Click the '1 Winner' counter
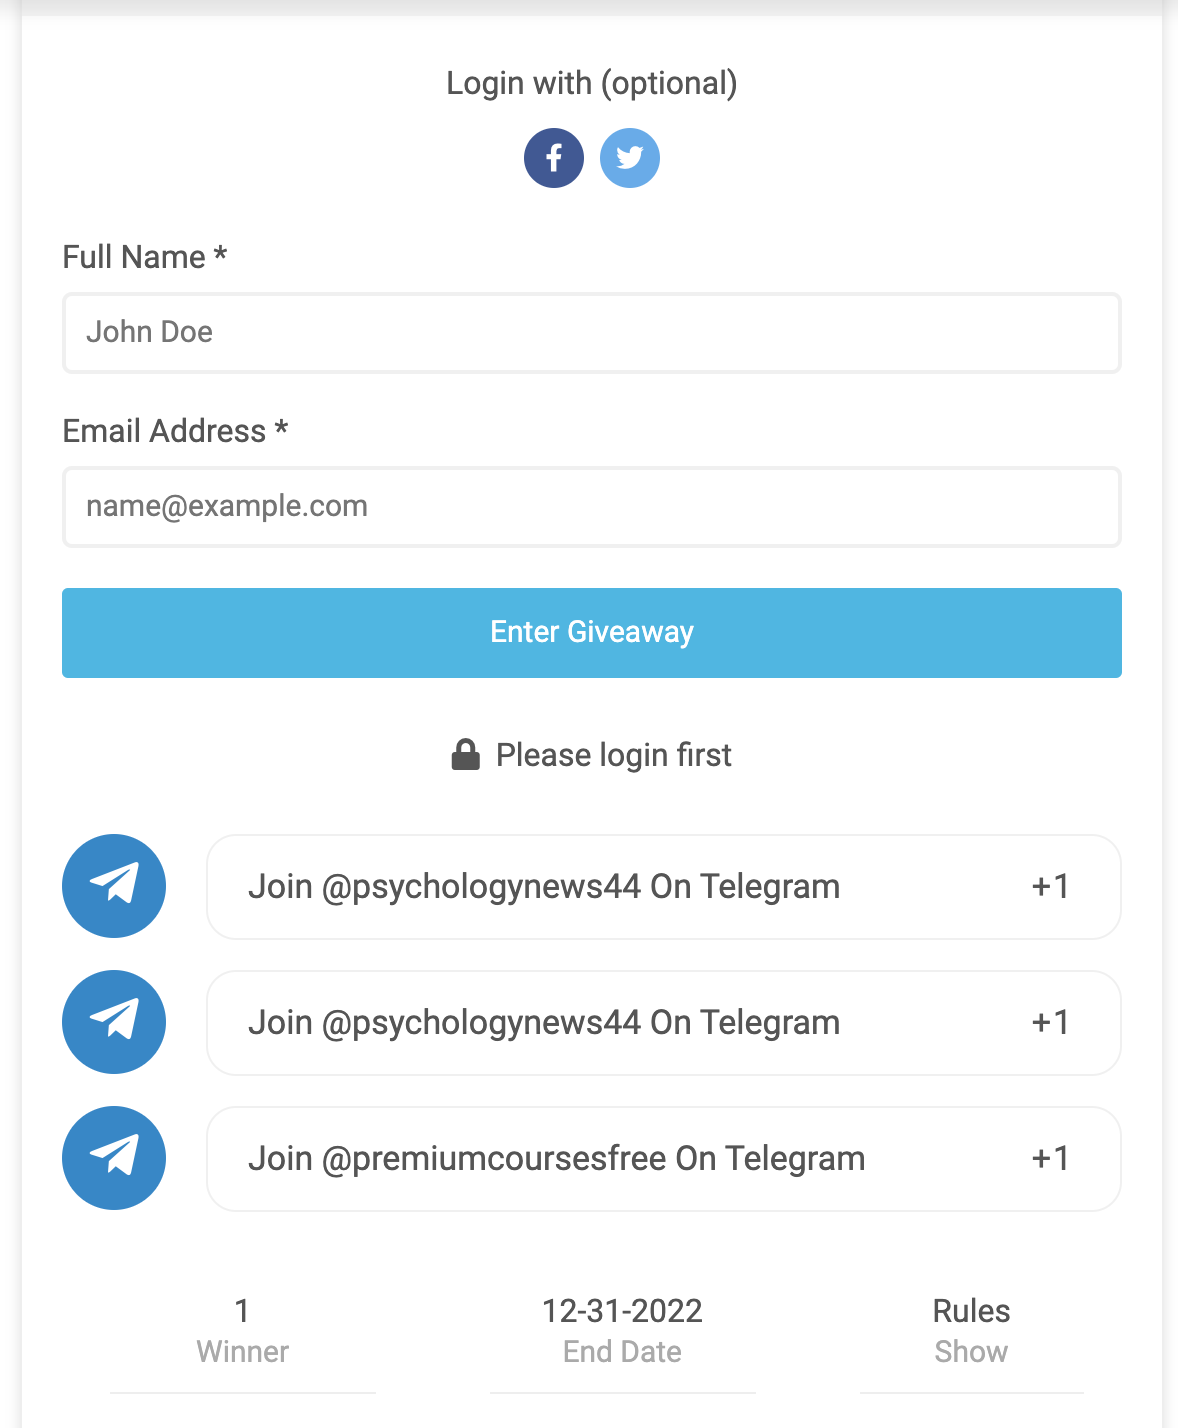The height and width of the screenshot is (1428, 1178). (241, 1330)
